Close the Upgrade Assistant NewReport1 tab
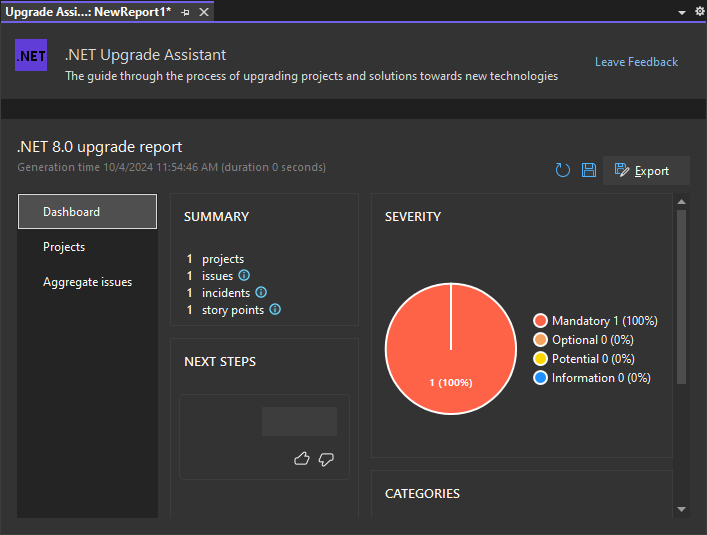 (204, 12)
